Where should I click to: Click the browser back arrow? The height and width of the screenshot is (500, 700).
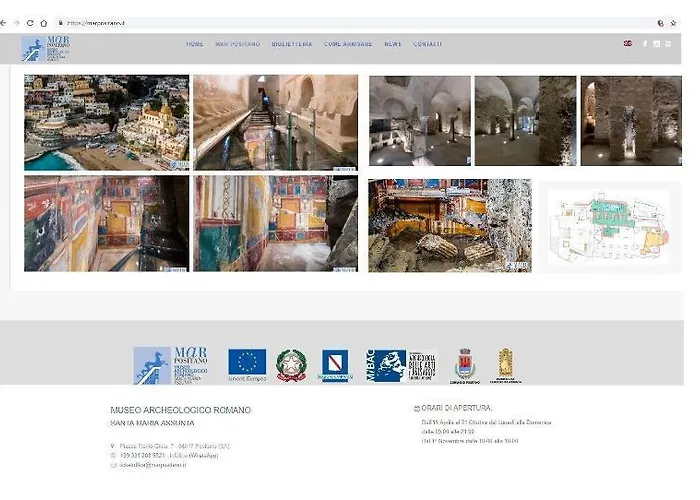[4, 22]
